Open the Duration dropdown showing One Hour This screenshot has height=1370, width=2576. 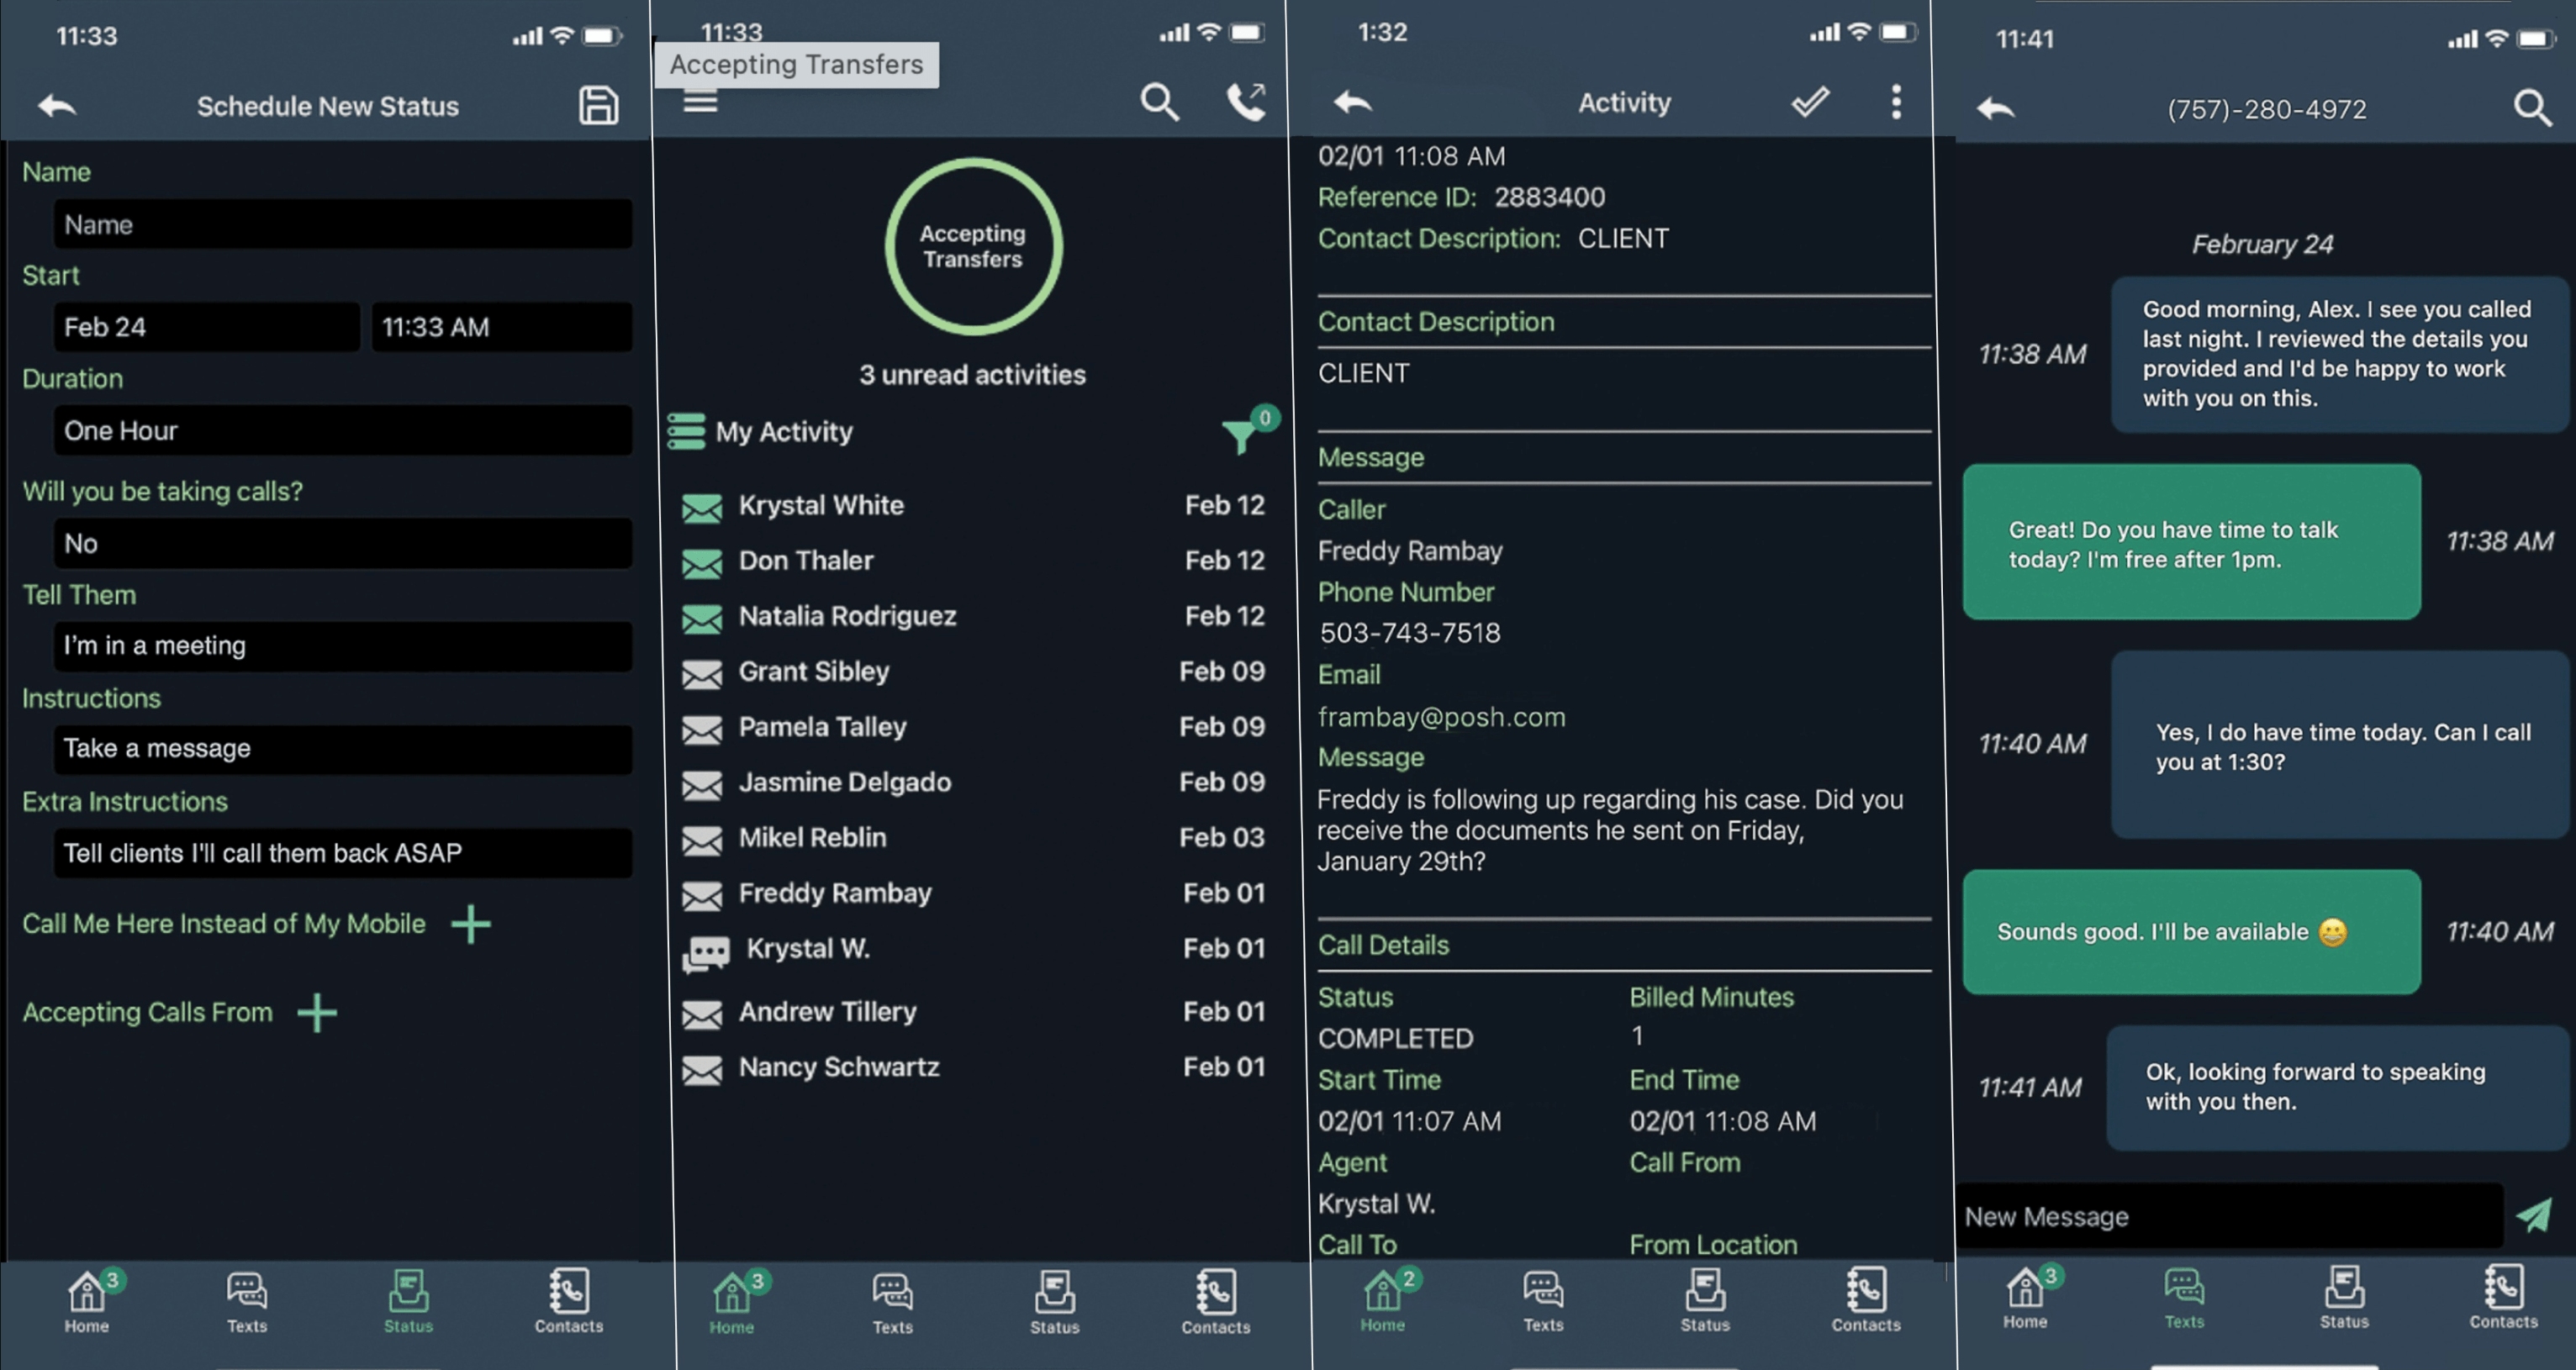(x=343, y=430)
